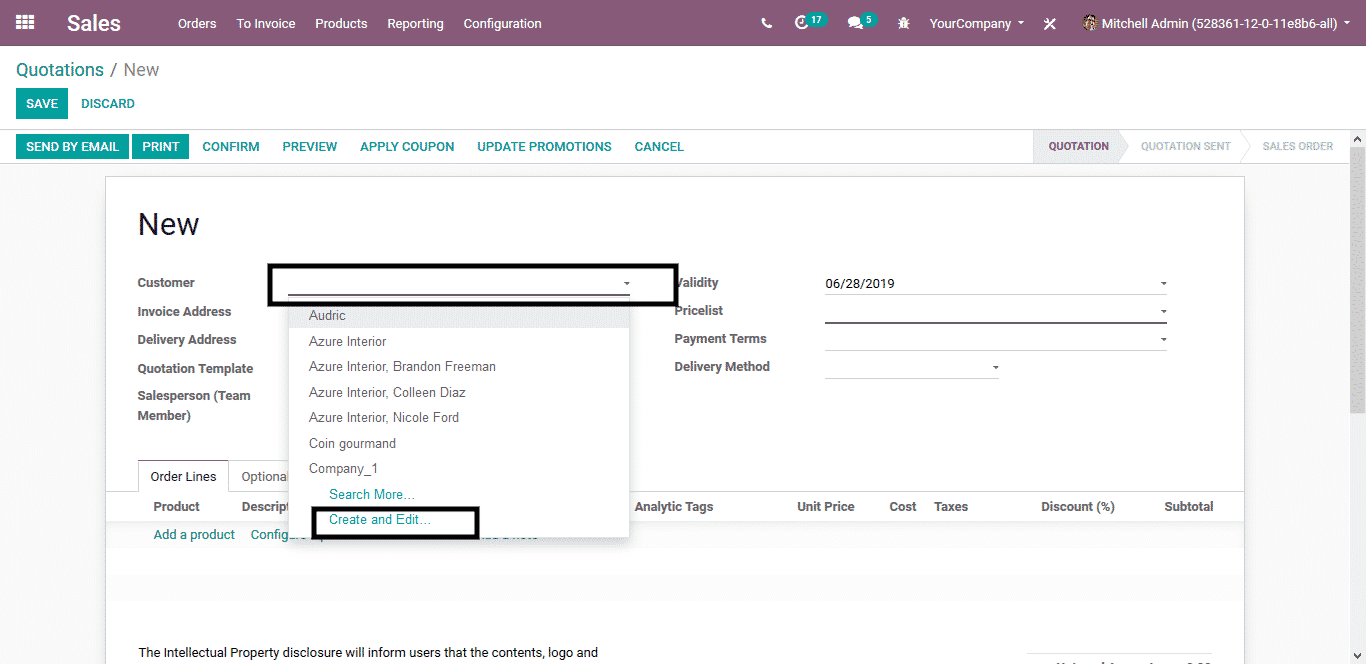The height and width of the screenshot is (664, 1366).
Task: Open the Configuration menu
Action: tap(502, 23)
